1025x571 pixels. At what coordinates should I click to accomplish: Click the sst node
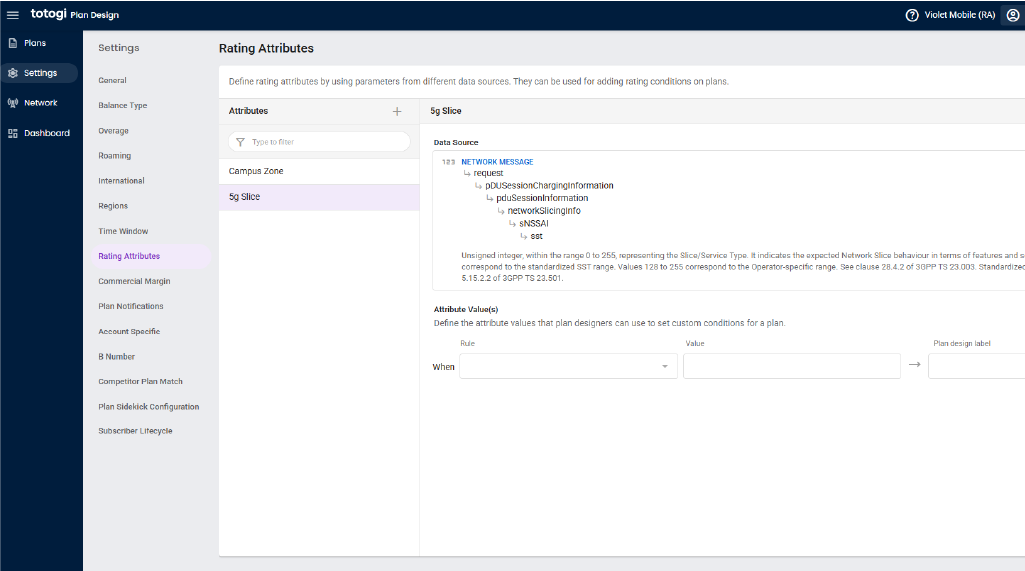pos(537,236)
